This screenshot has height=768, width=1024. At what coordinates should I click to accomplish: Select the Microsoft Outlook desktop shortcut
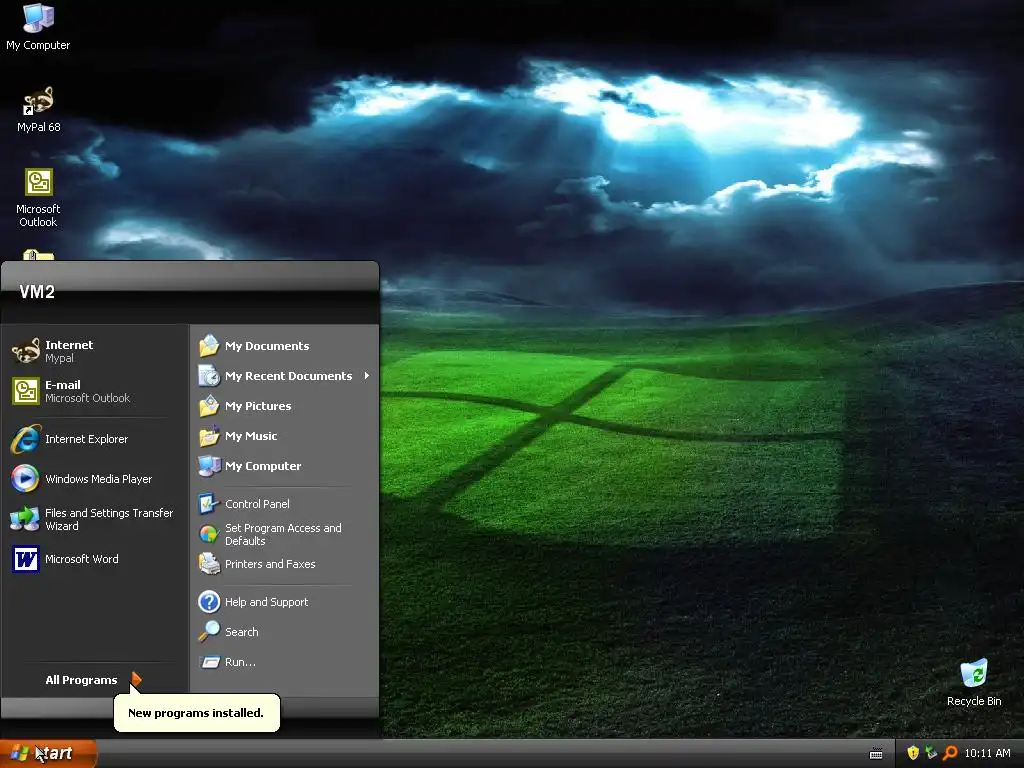point(38,198)
